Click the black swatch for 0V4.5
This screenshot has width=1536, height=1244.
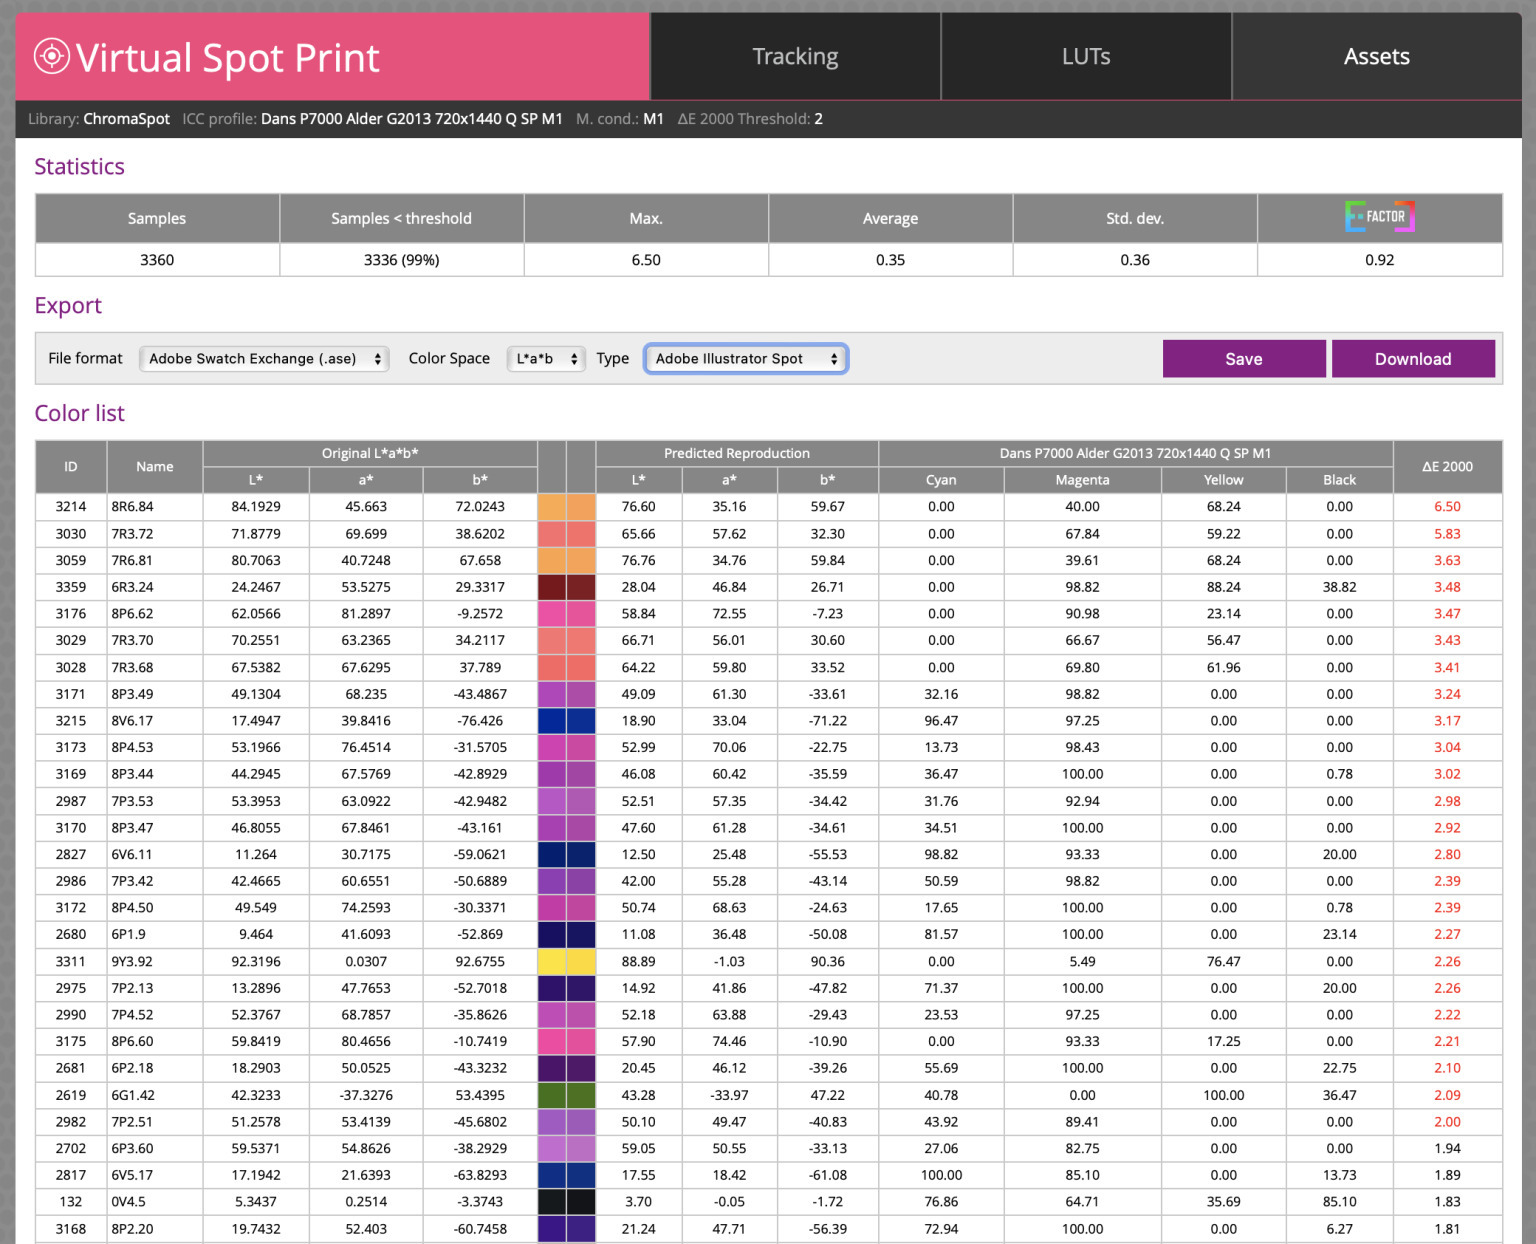click(566, 1202)
